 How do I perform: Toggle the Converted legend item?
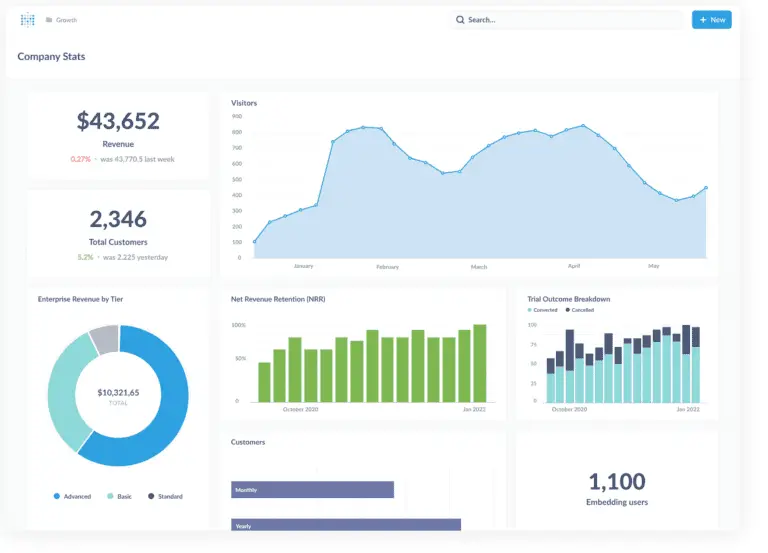tap(543, 310)
